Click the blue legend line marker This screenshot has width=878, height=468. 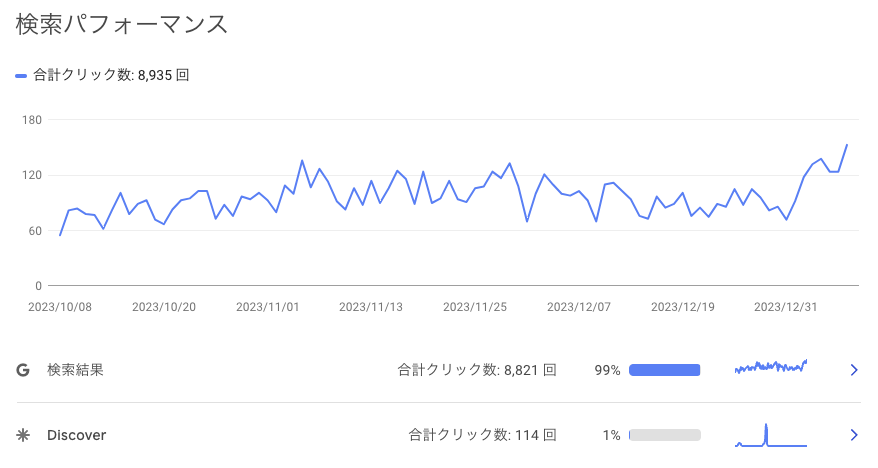pyautogui.click(x=22, y=75)
